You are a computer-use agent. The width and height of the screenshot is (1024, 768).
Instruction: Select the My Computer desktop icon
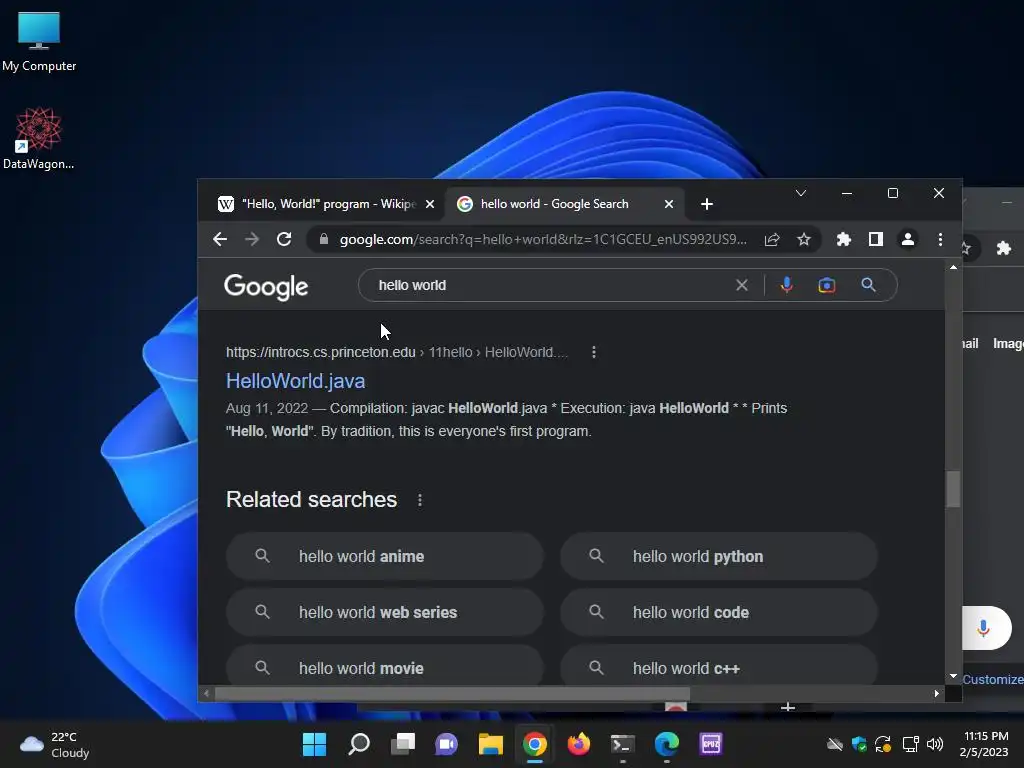pyautogui.click(x=39, y=42)
